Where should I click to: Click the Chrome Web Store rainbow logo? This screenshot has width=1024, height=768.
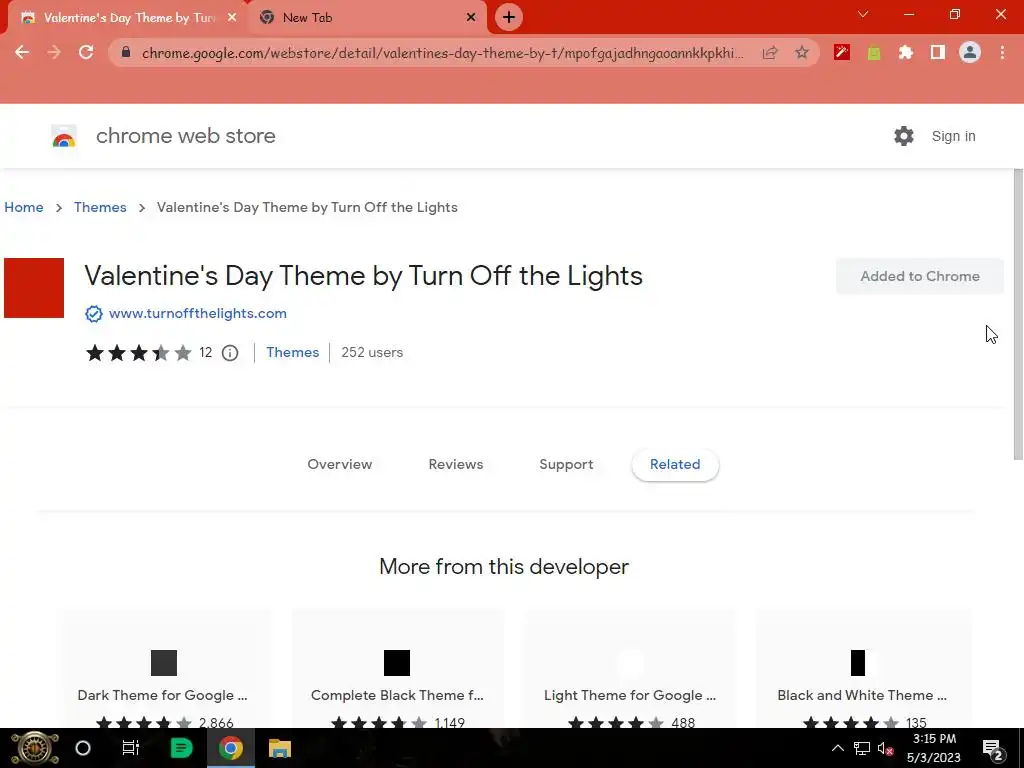(64, 136)
